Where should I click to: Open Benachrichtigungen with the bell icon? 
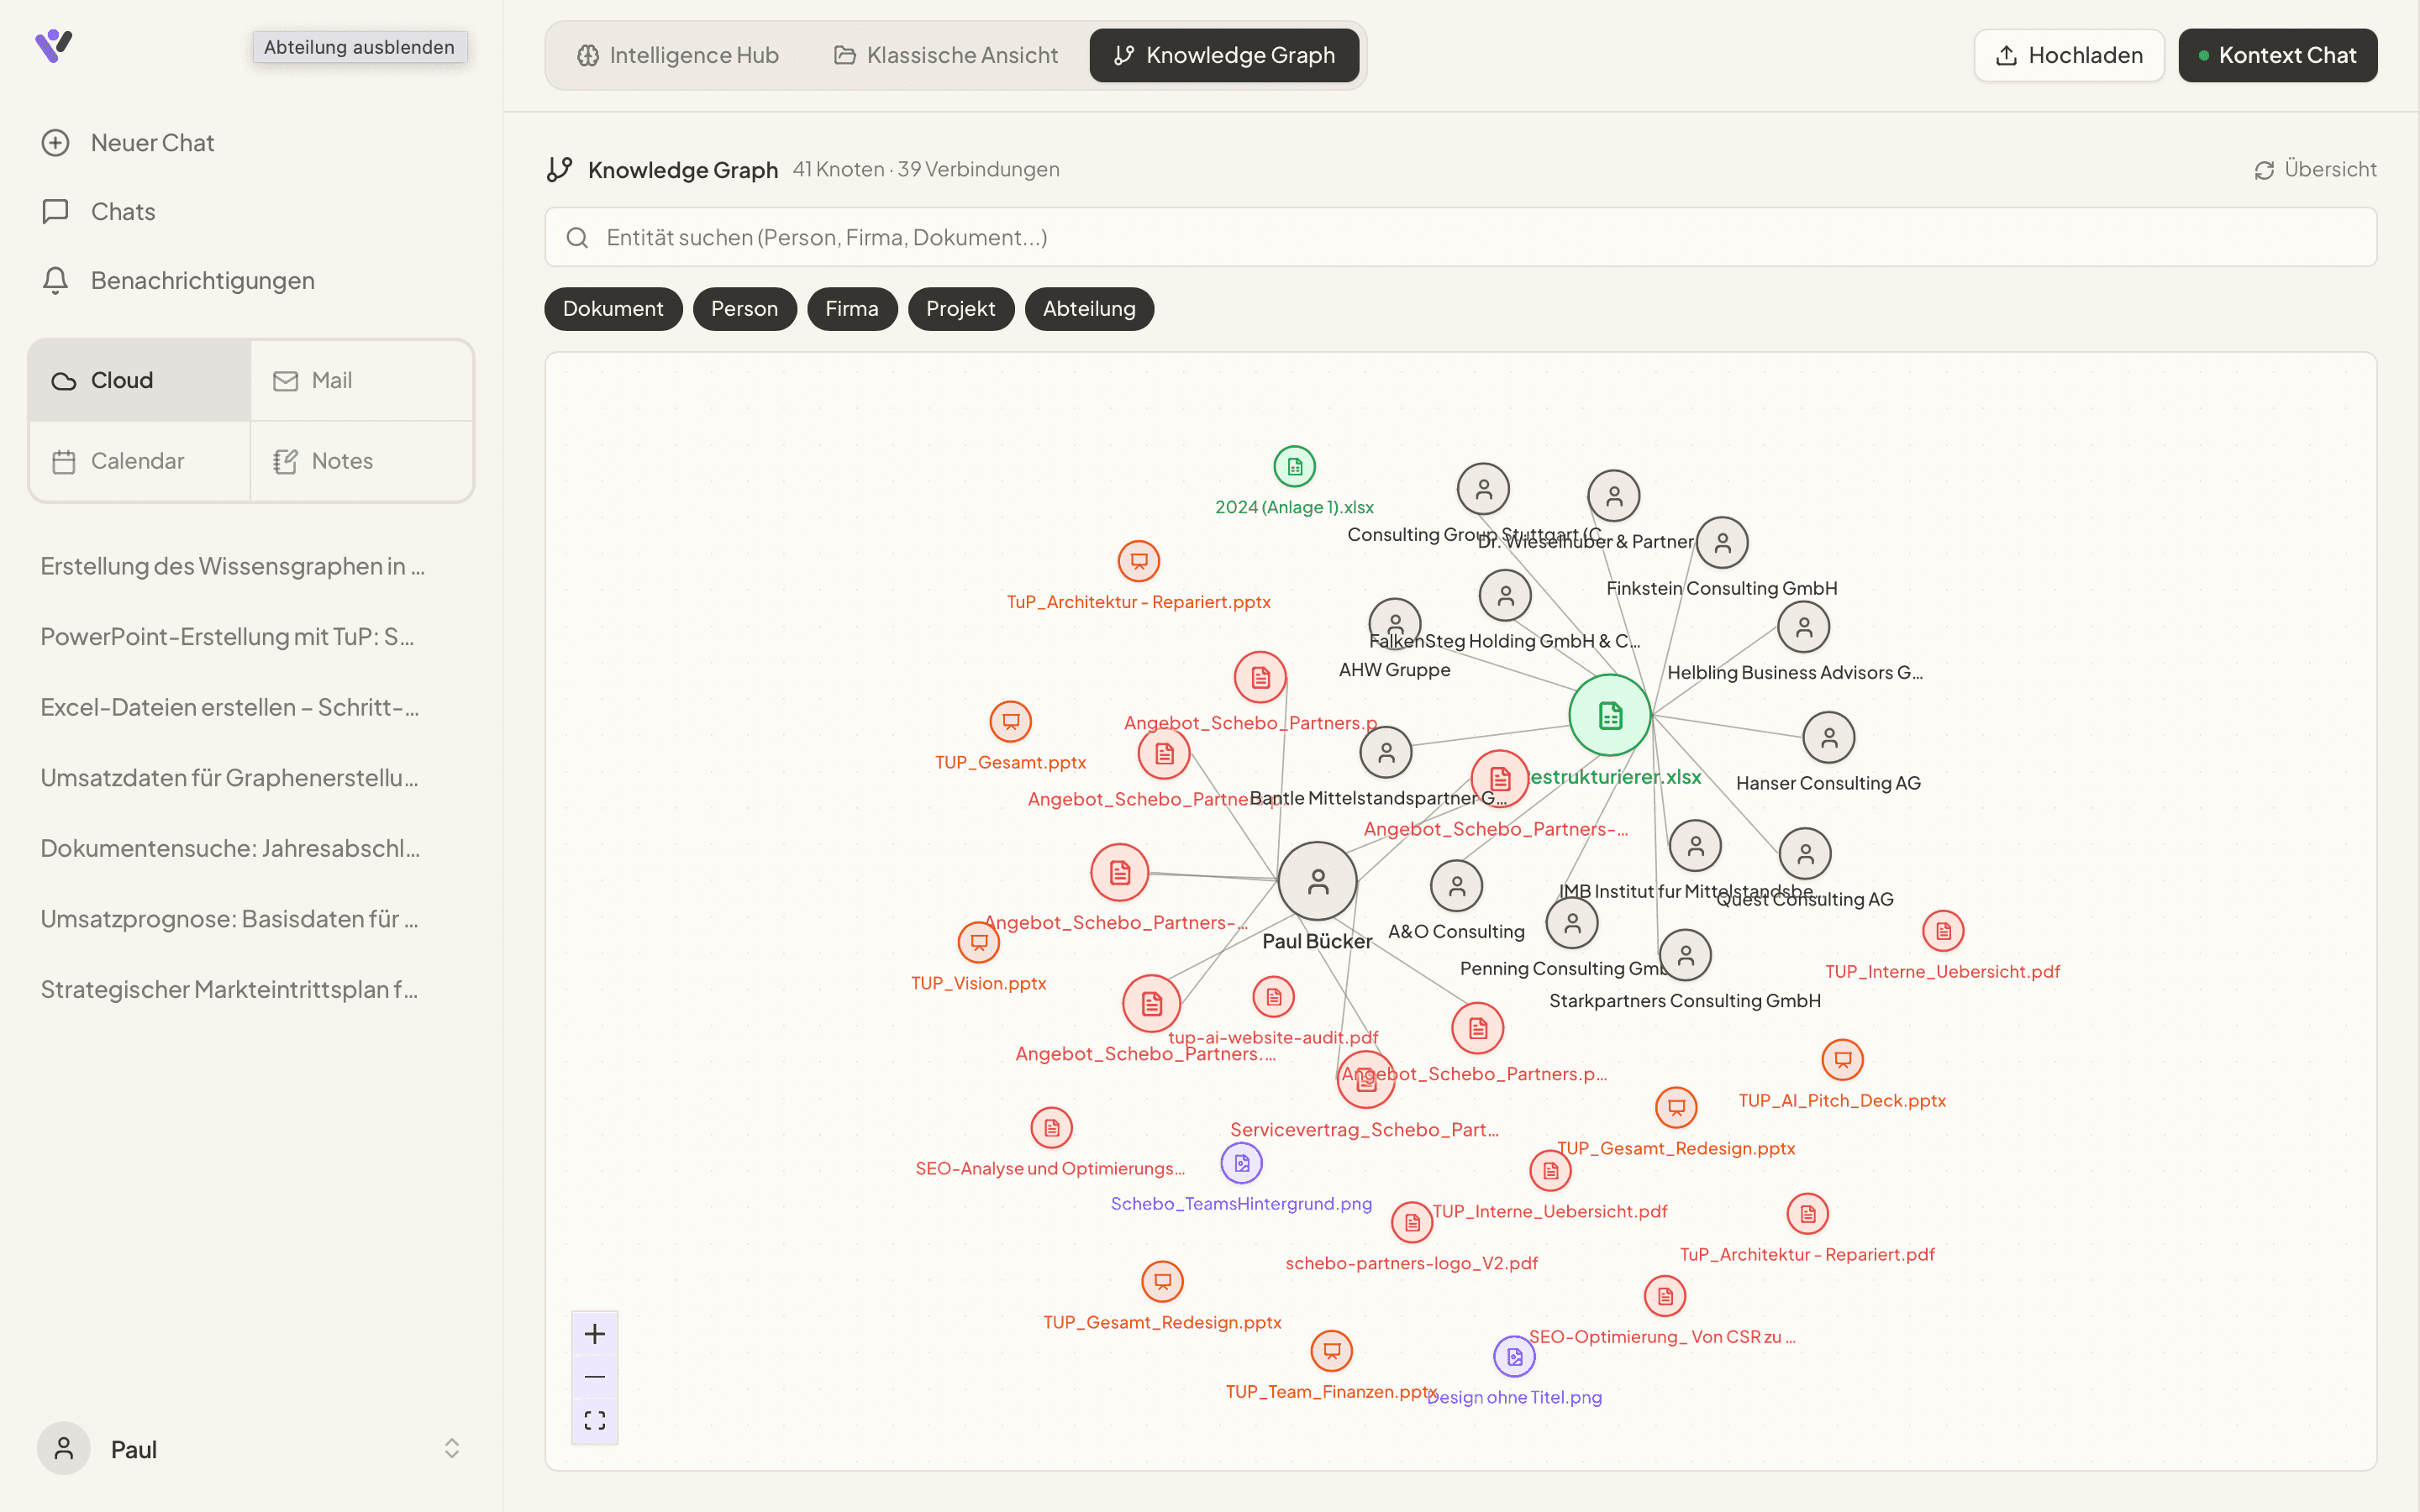click(56, 281)
